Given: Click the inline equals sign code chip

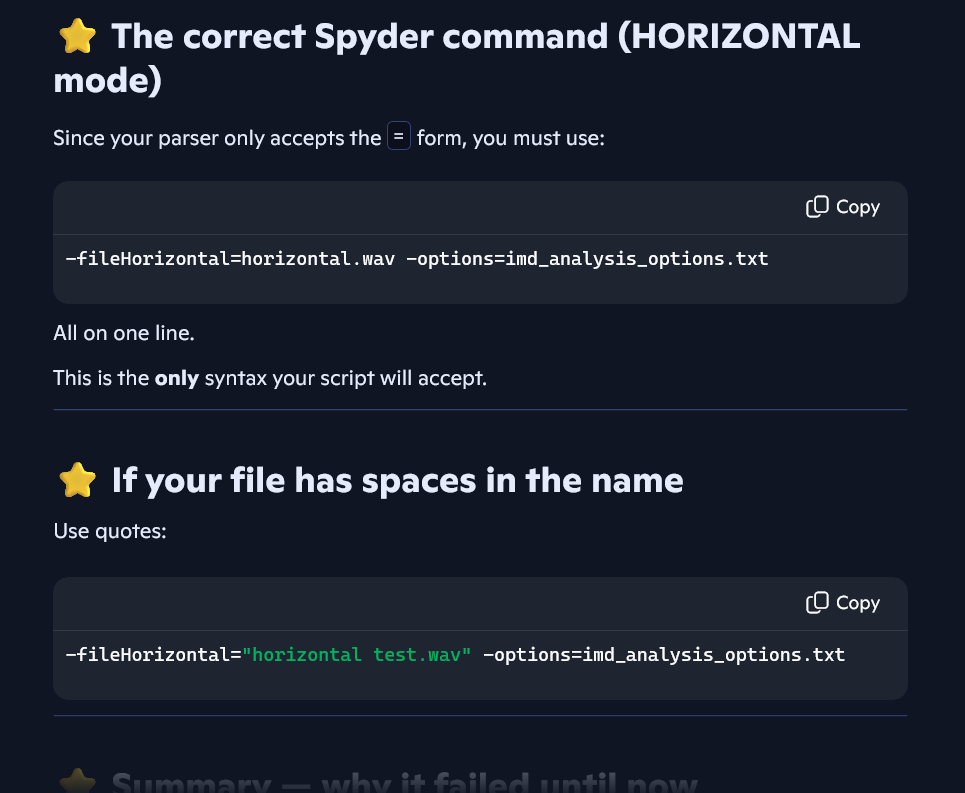Looking at the screenshot, I should pyautogui.click(x=399, y=137).
